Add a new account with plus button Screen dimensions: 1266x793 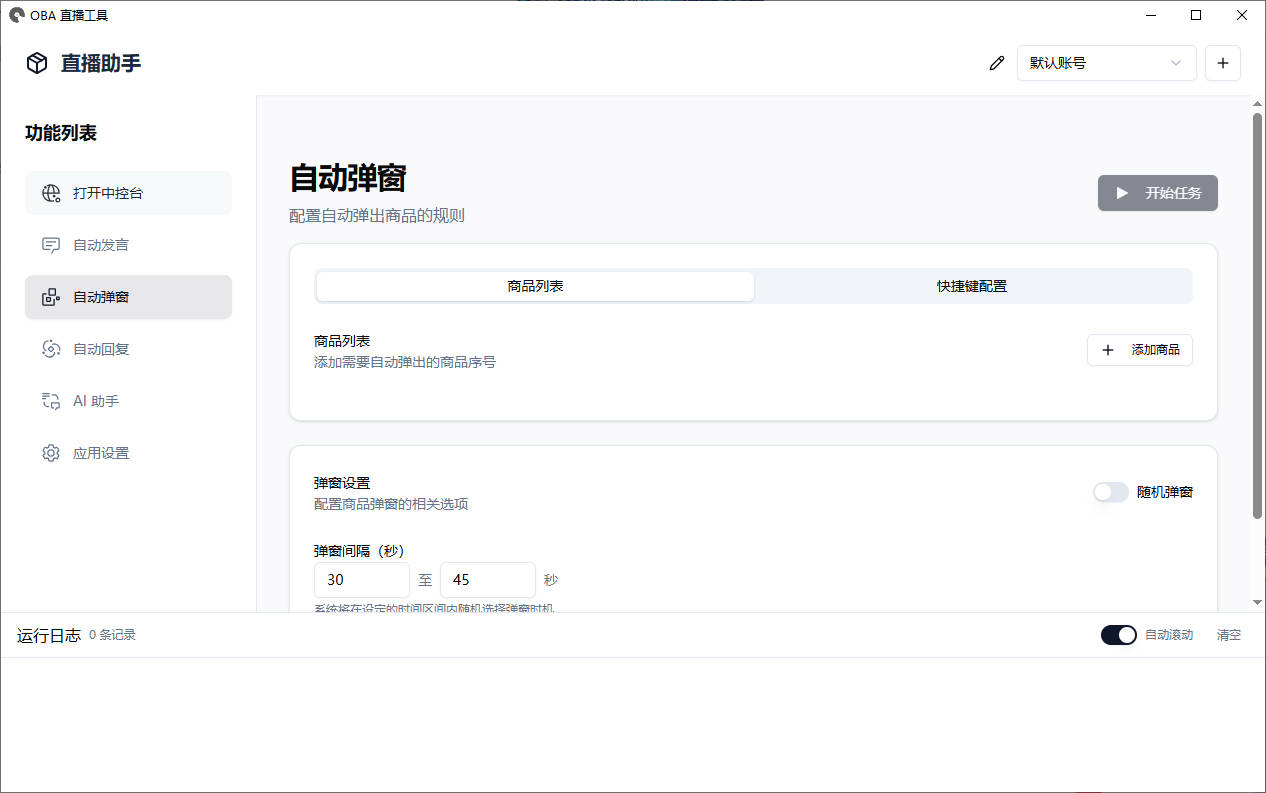[1223, 63]
